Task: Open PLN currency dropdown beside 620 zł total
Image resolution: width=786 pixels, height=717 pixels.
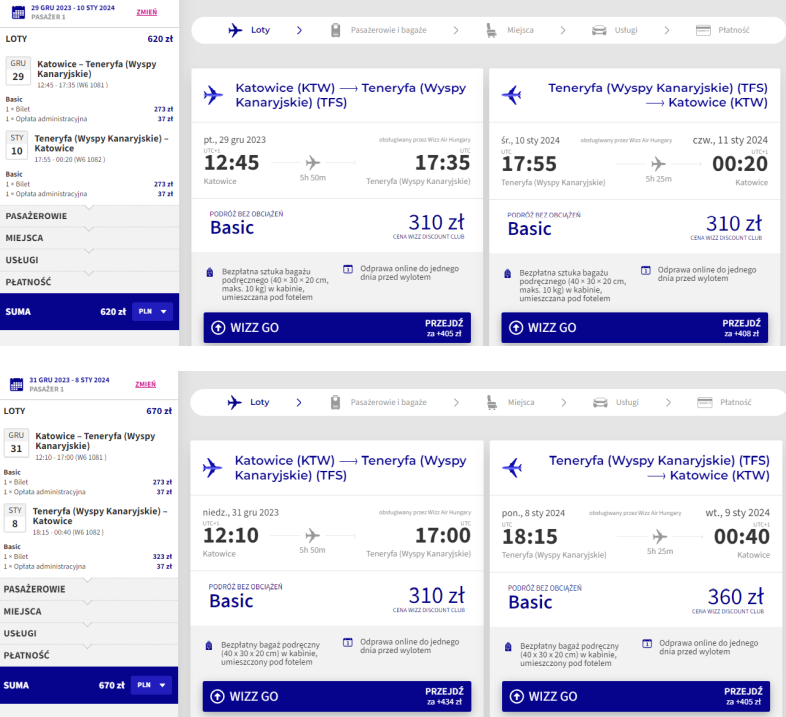Action: 152,311
